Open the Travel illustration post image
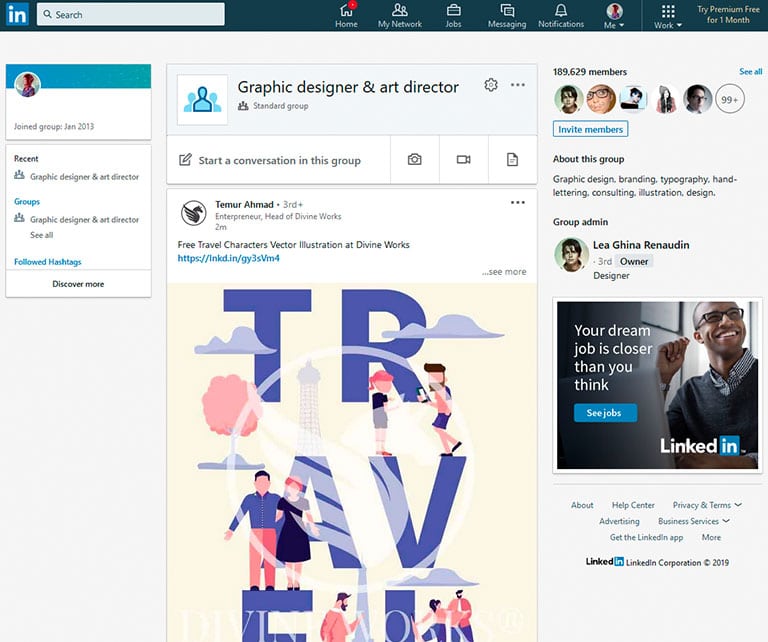This screenshot has width=768, height=642. [x=352, y=462]
